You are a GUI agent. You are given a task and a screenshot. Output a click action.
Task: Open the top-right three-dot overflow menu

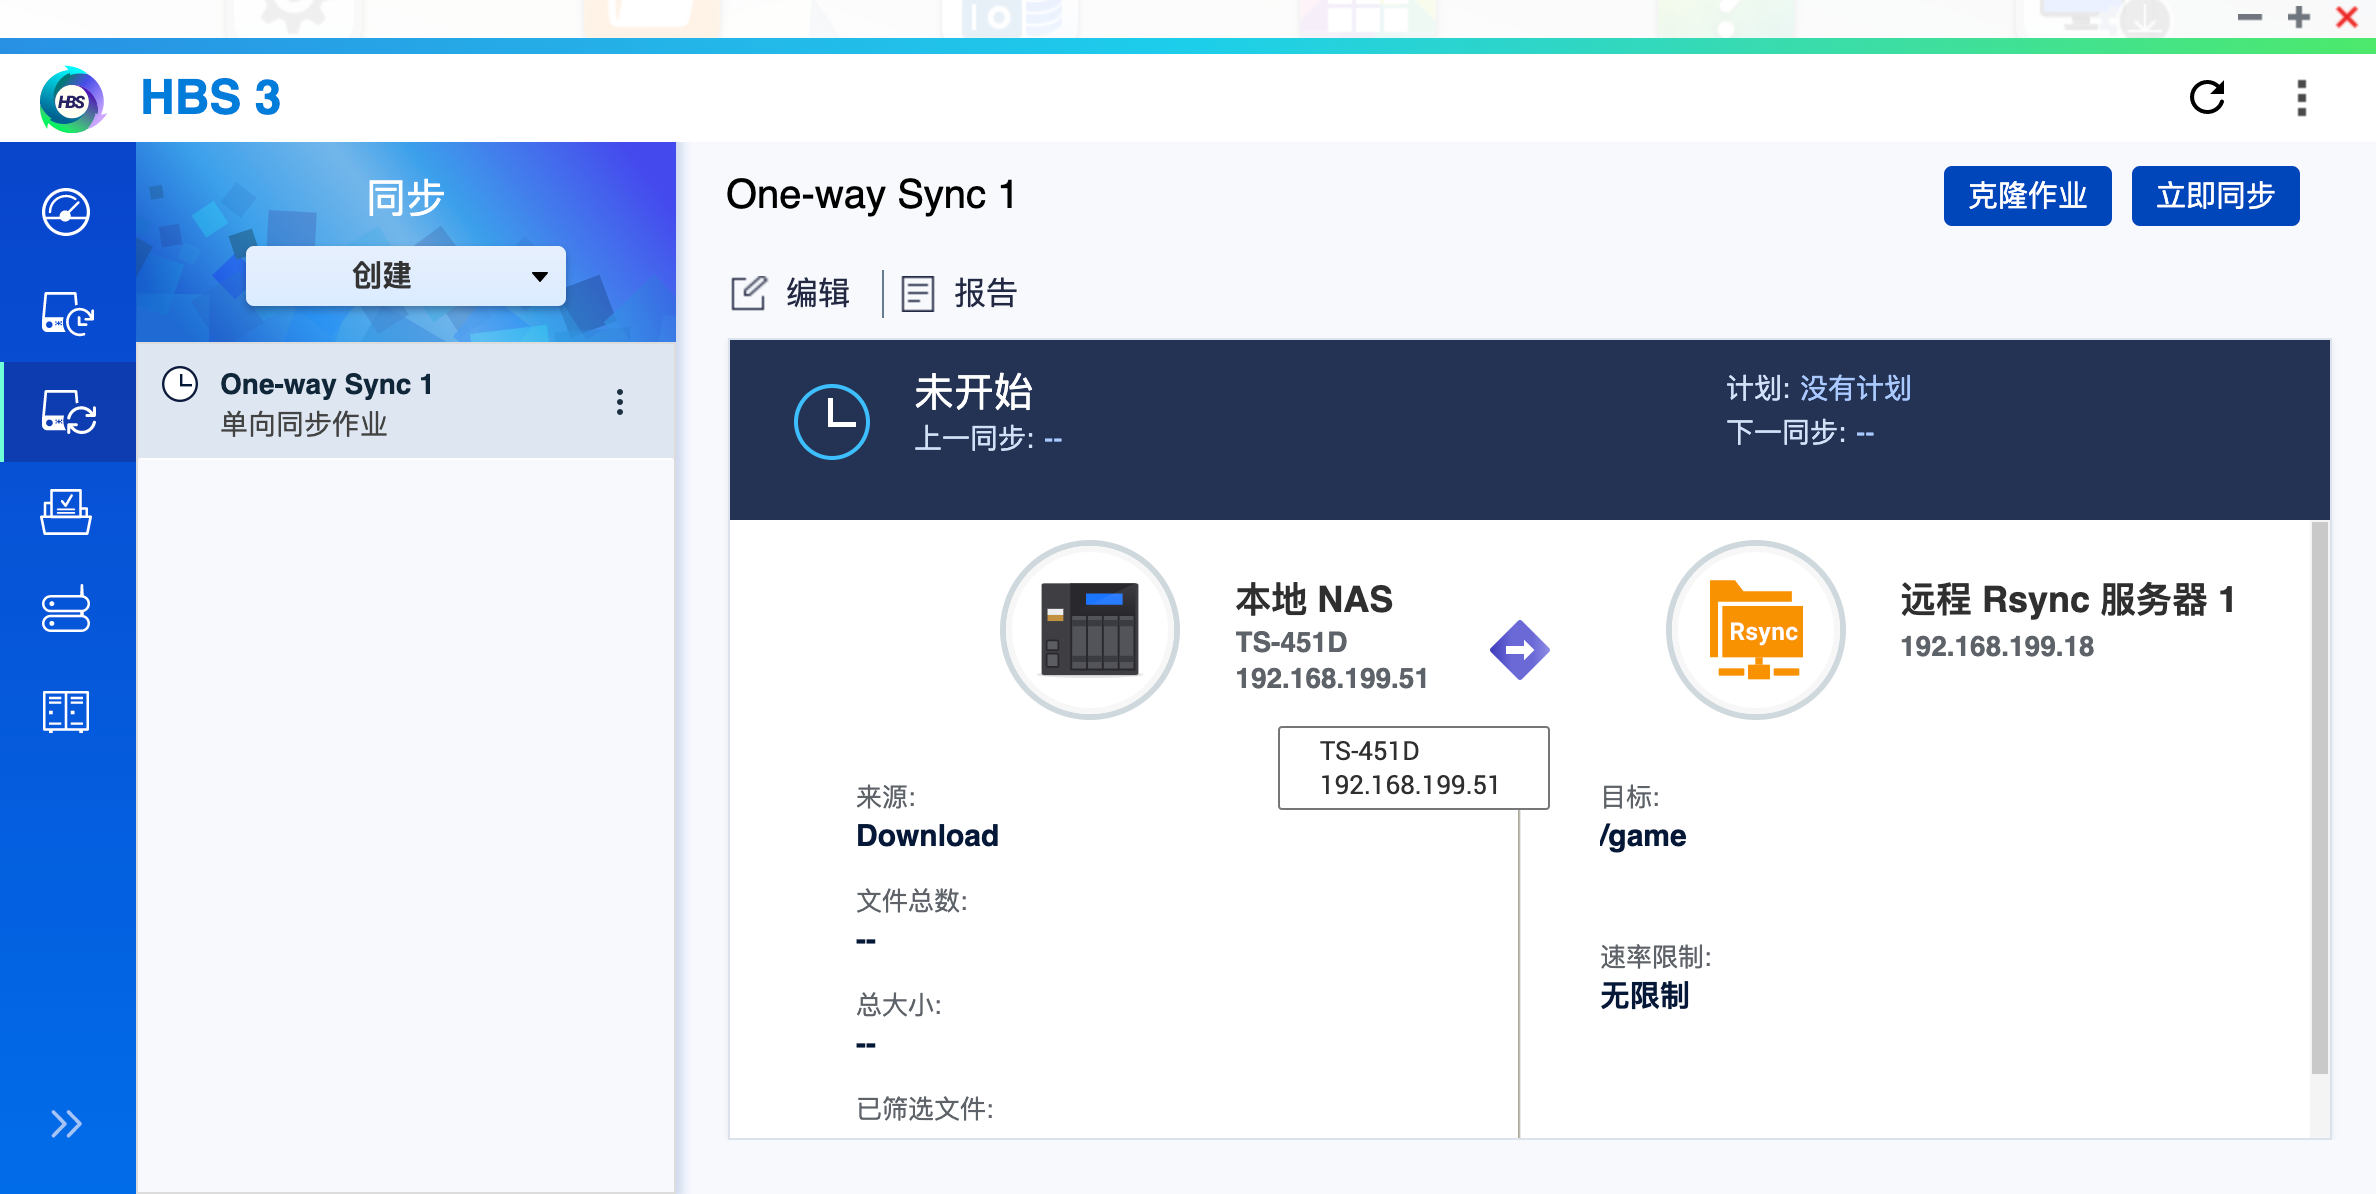click(2300, 97)
